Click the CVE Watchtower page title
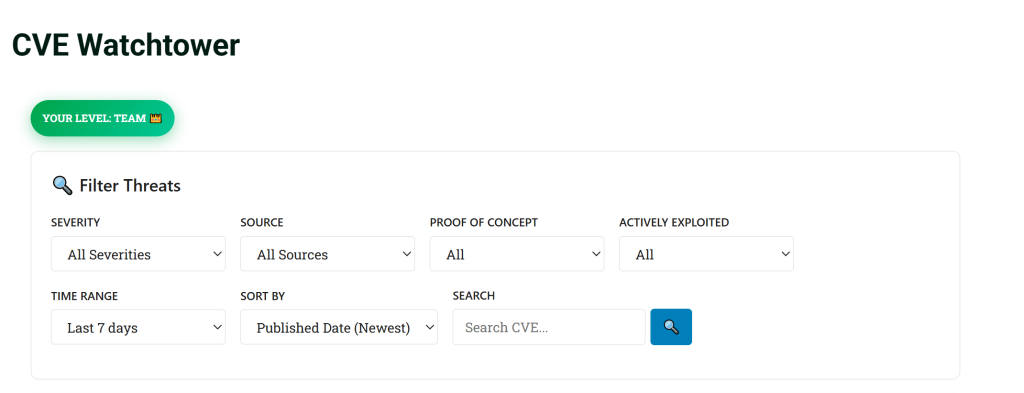Viewport: 1024px width, 393px height. 126,45
